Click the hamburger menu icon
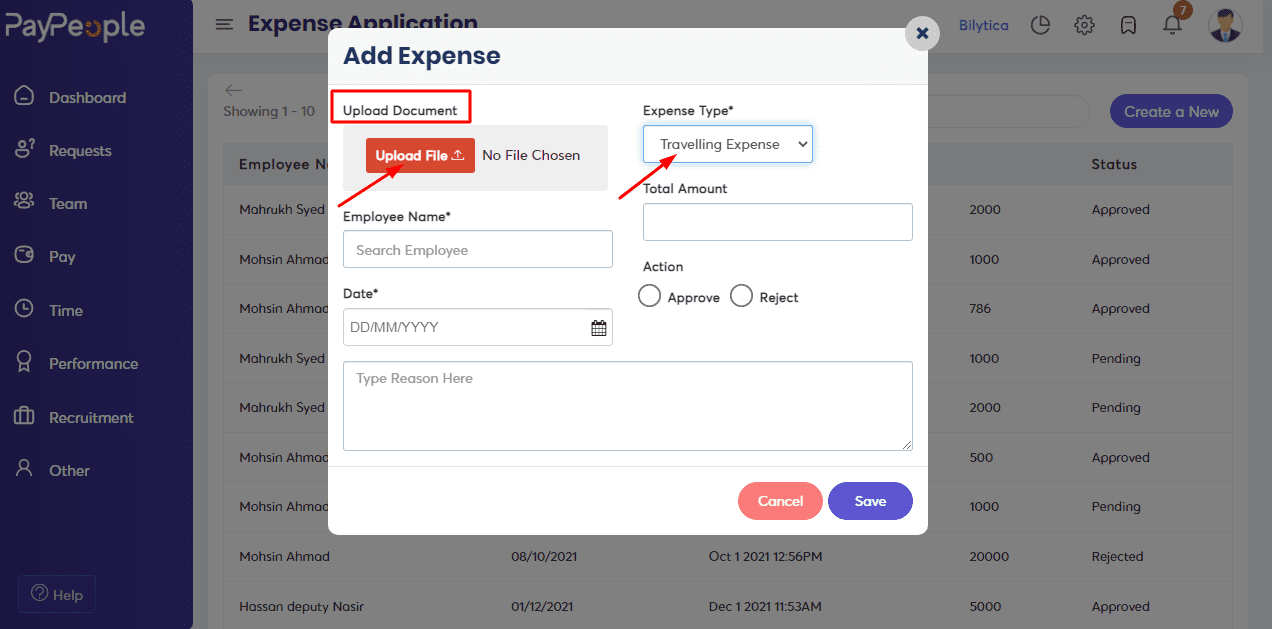The height and width of the screenshot is (629, 1272). [x=224, y=25]
